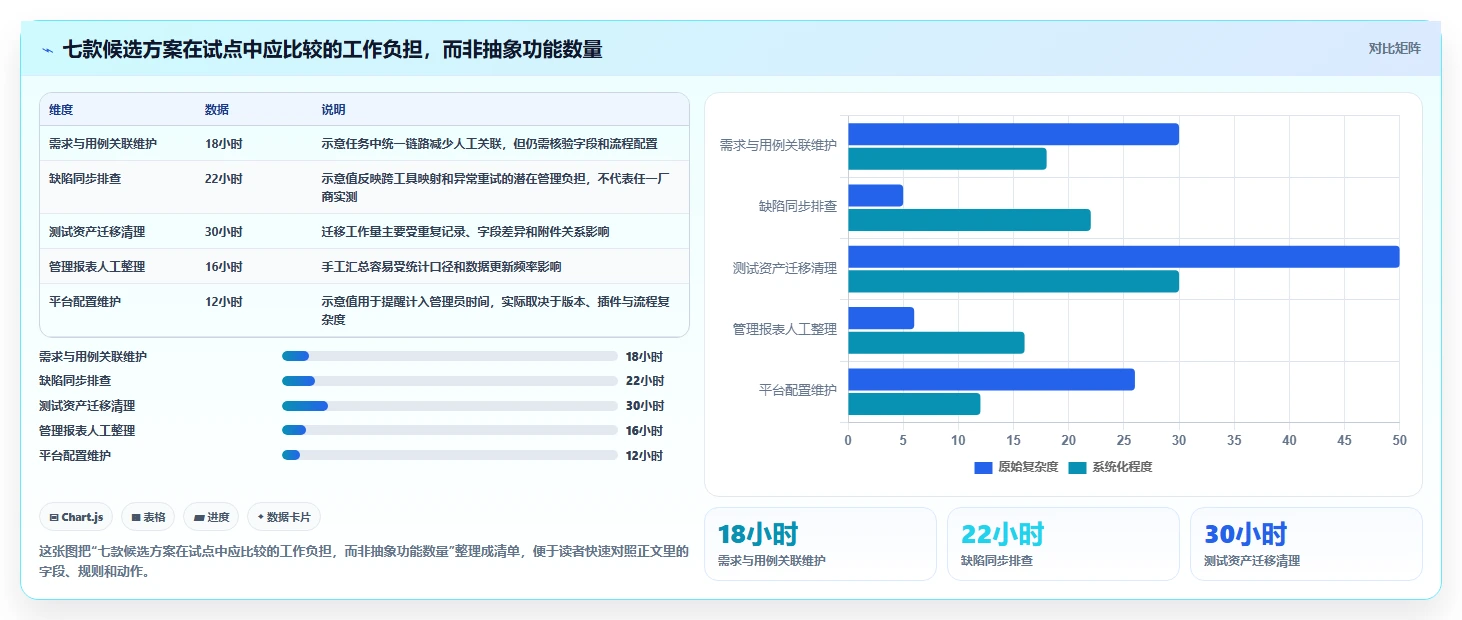
Task: Click the x-axis tick label 50
Action: 1399,440
